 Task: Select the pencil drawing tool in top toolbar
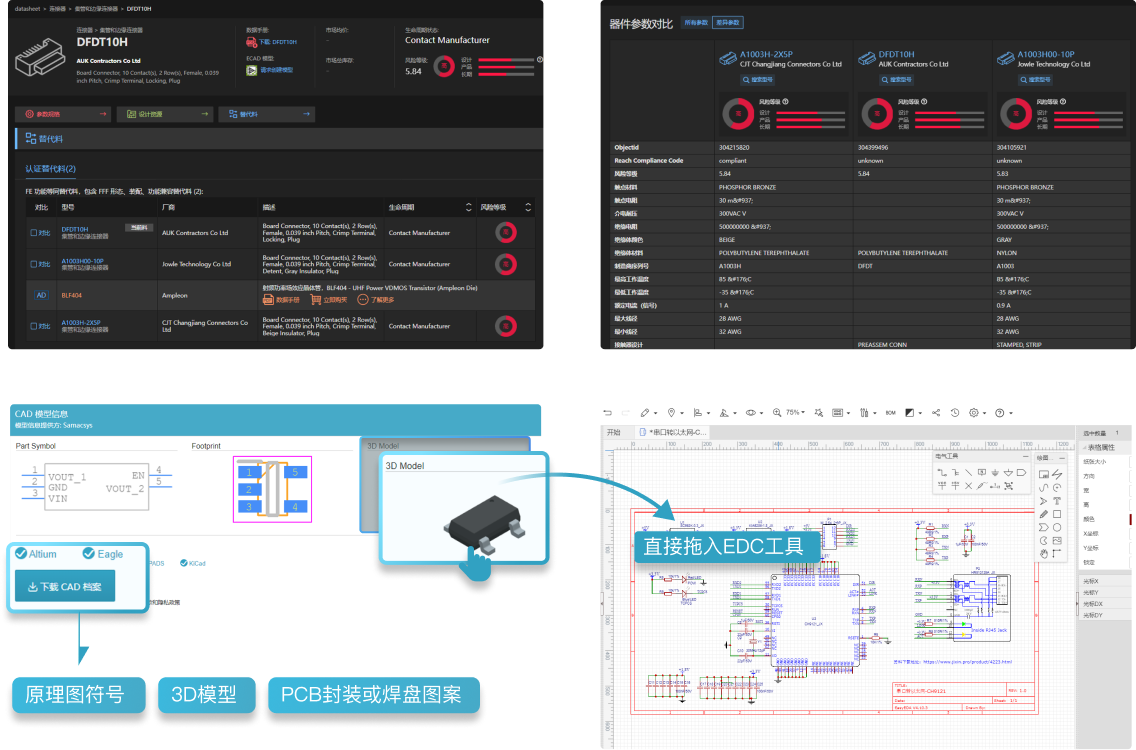pos(644,413)
